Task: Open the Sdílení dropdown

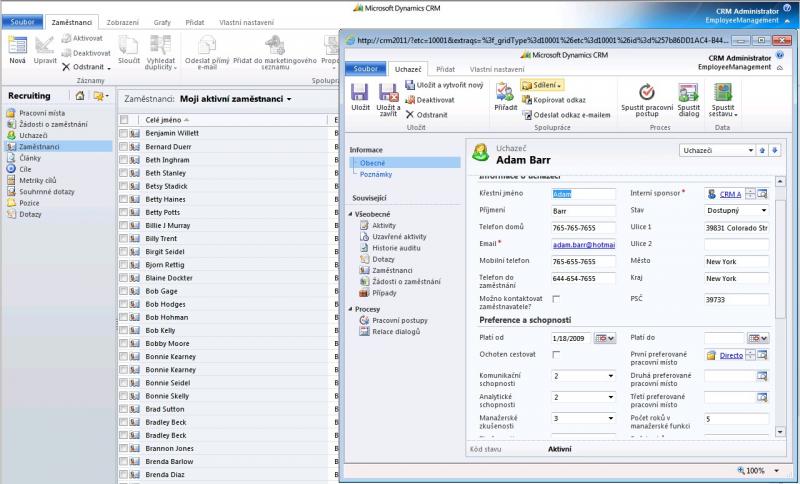Action: (x=542, y=85)
